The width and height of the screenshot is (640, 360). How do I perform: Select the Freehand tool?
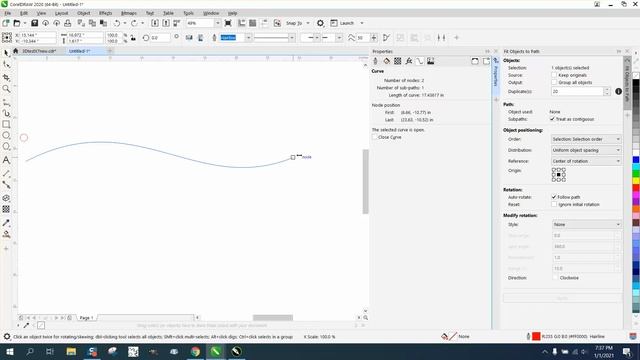point(6,102)
